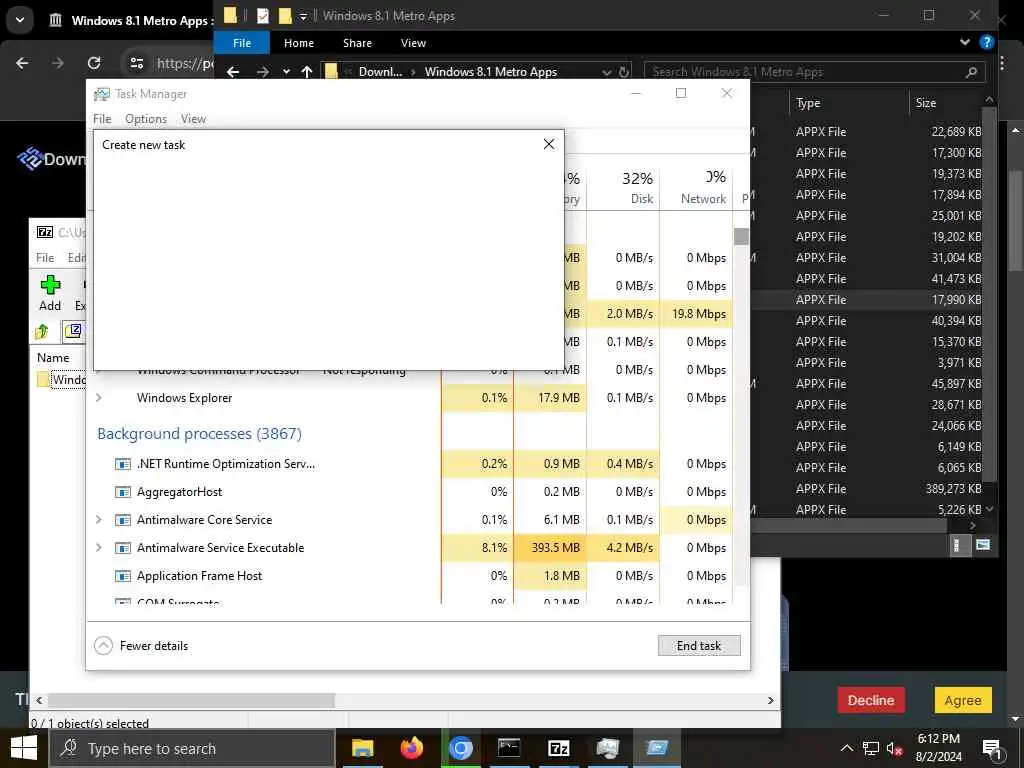Expand Antimalware Core Service process
Image resolution: width=1024 pixels, height=768 pixels.
coord(99,520)
